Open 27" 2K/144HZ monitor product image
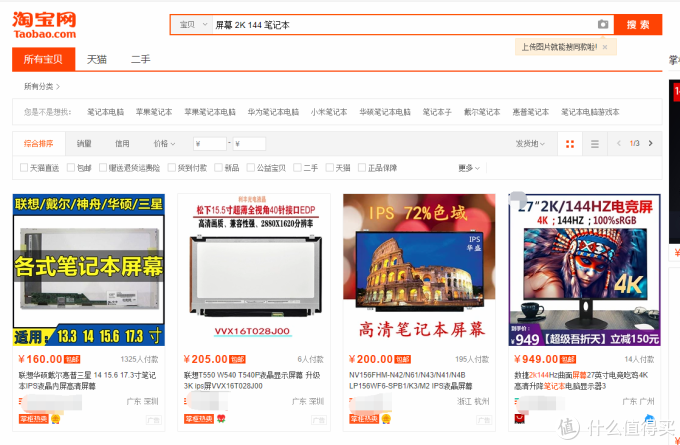The height and width of the screenshot is (445, 680). (585, 270)
